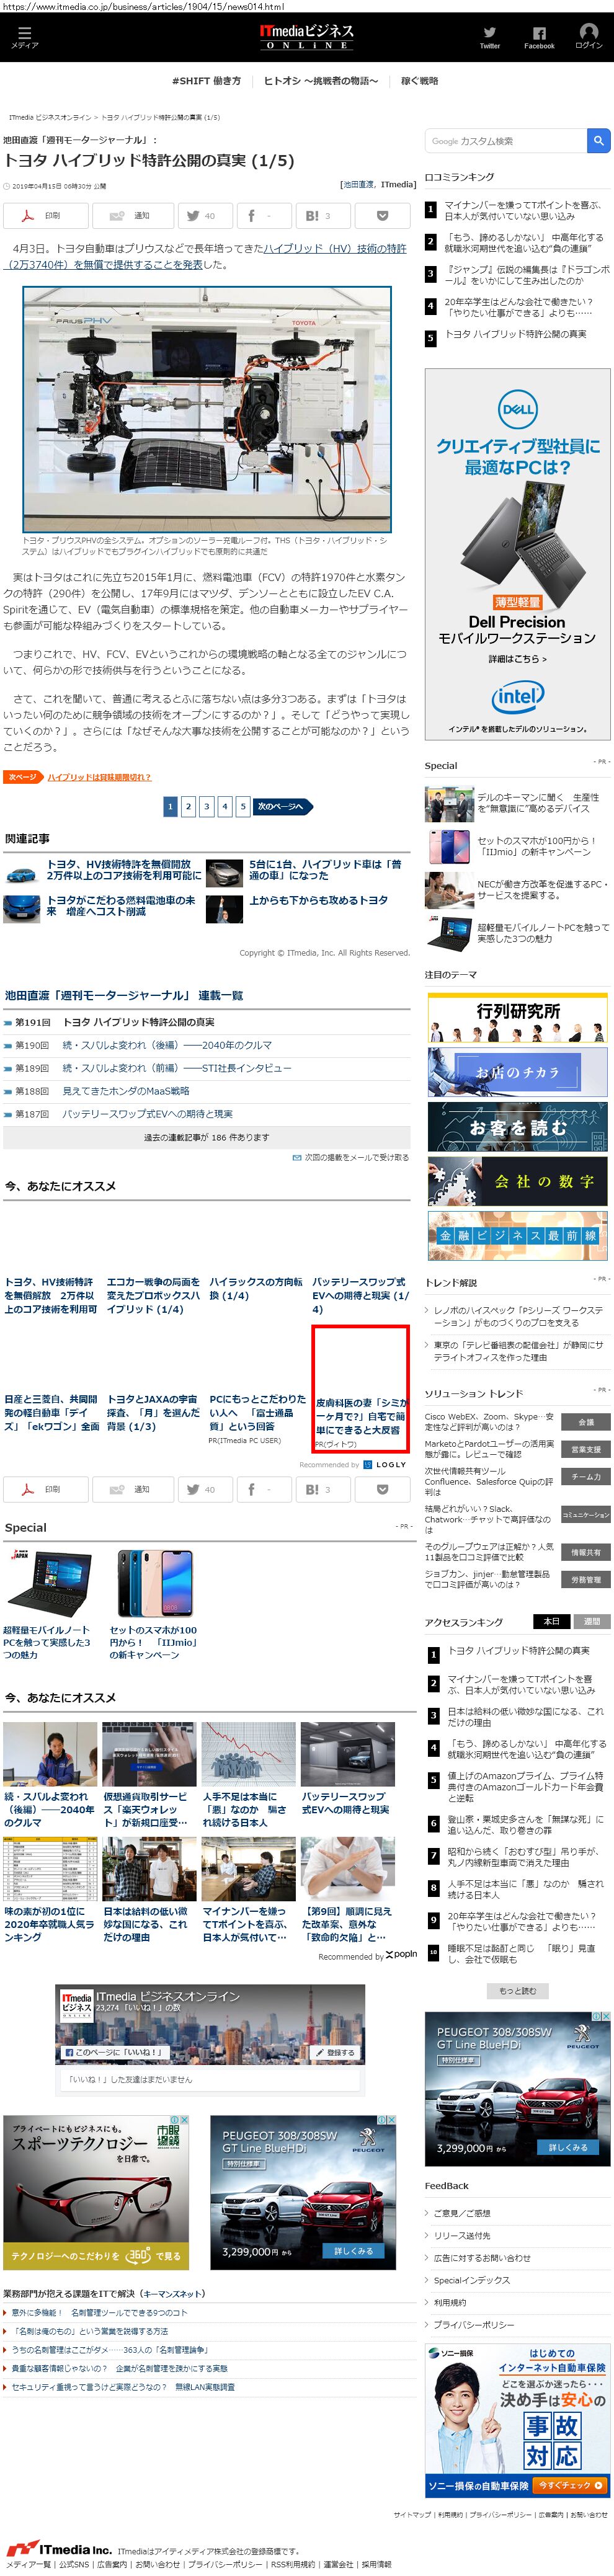
Task: Open the RSS利用規約 footer link
Action: [293, 2564]
